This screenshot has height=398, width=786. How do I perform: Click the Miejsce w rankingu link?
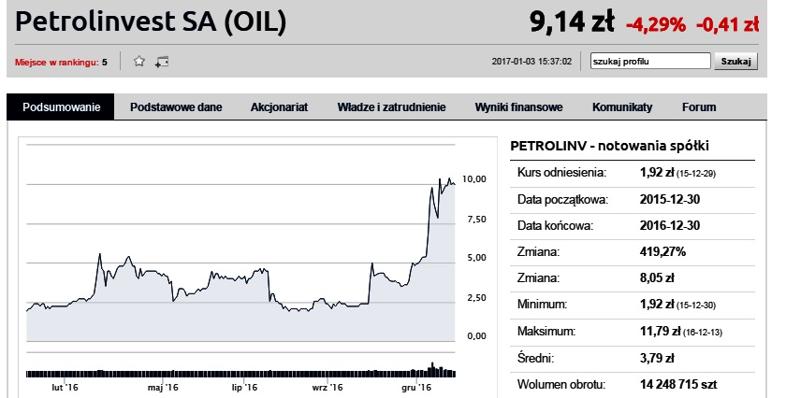pyautogui.click(x=57, y=63)
